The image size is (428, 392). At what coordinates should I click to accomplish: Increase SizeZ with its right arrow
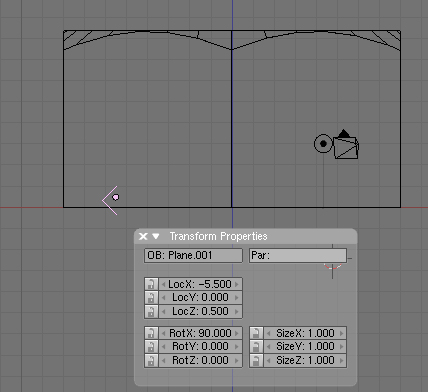342,360
